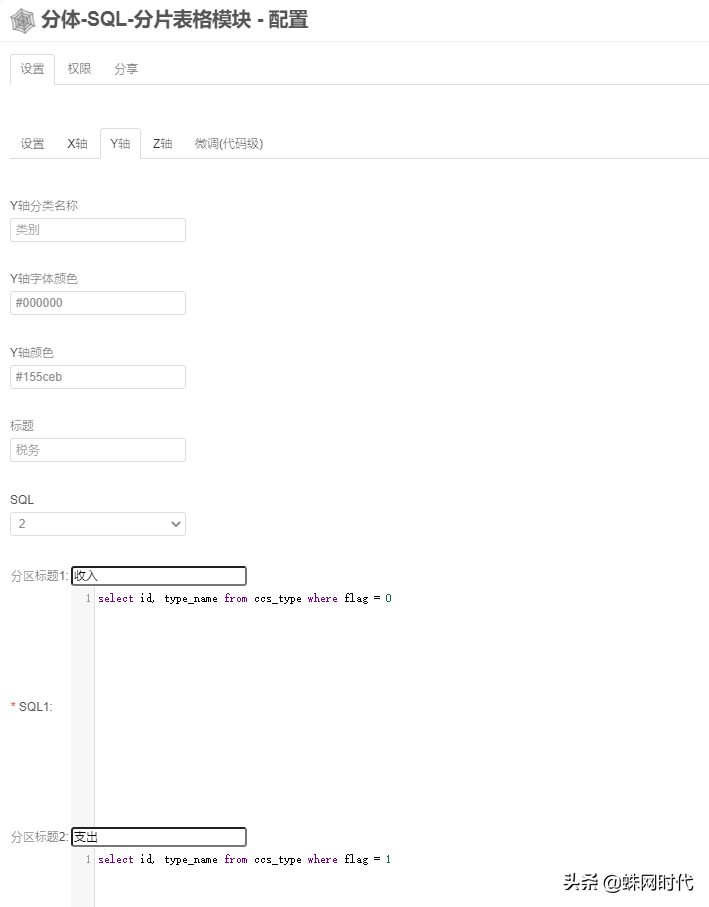This screenshot has height=907, width=709.
Task: Switch to the X轴 tab
Action: (77, 143)
